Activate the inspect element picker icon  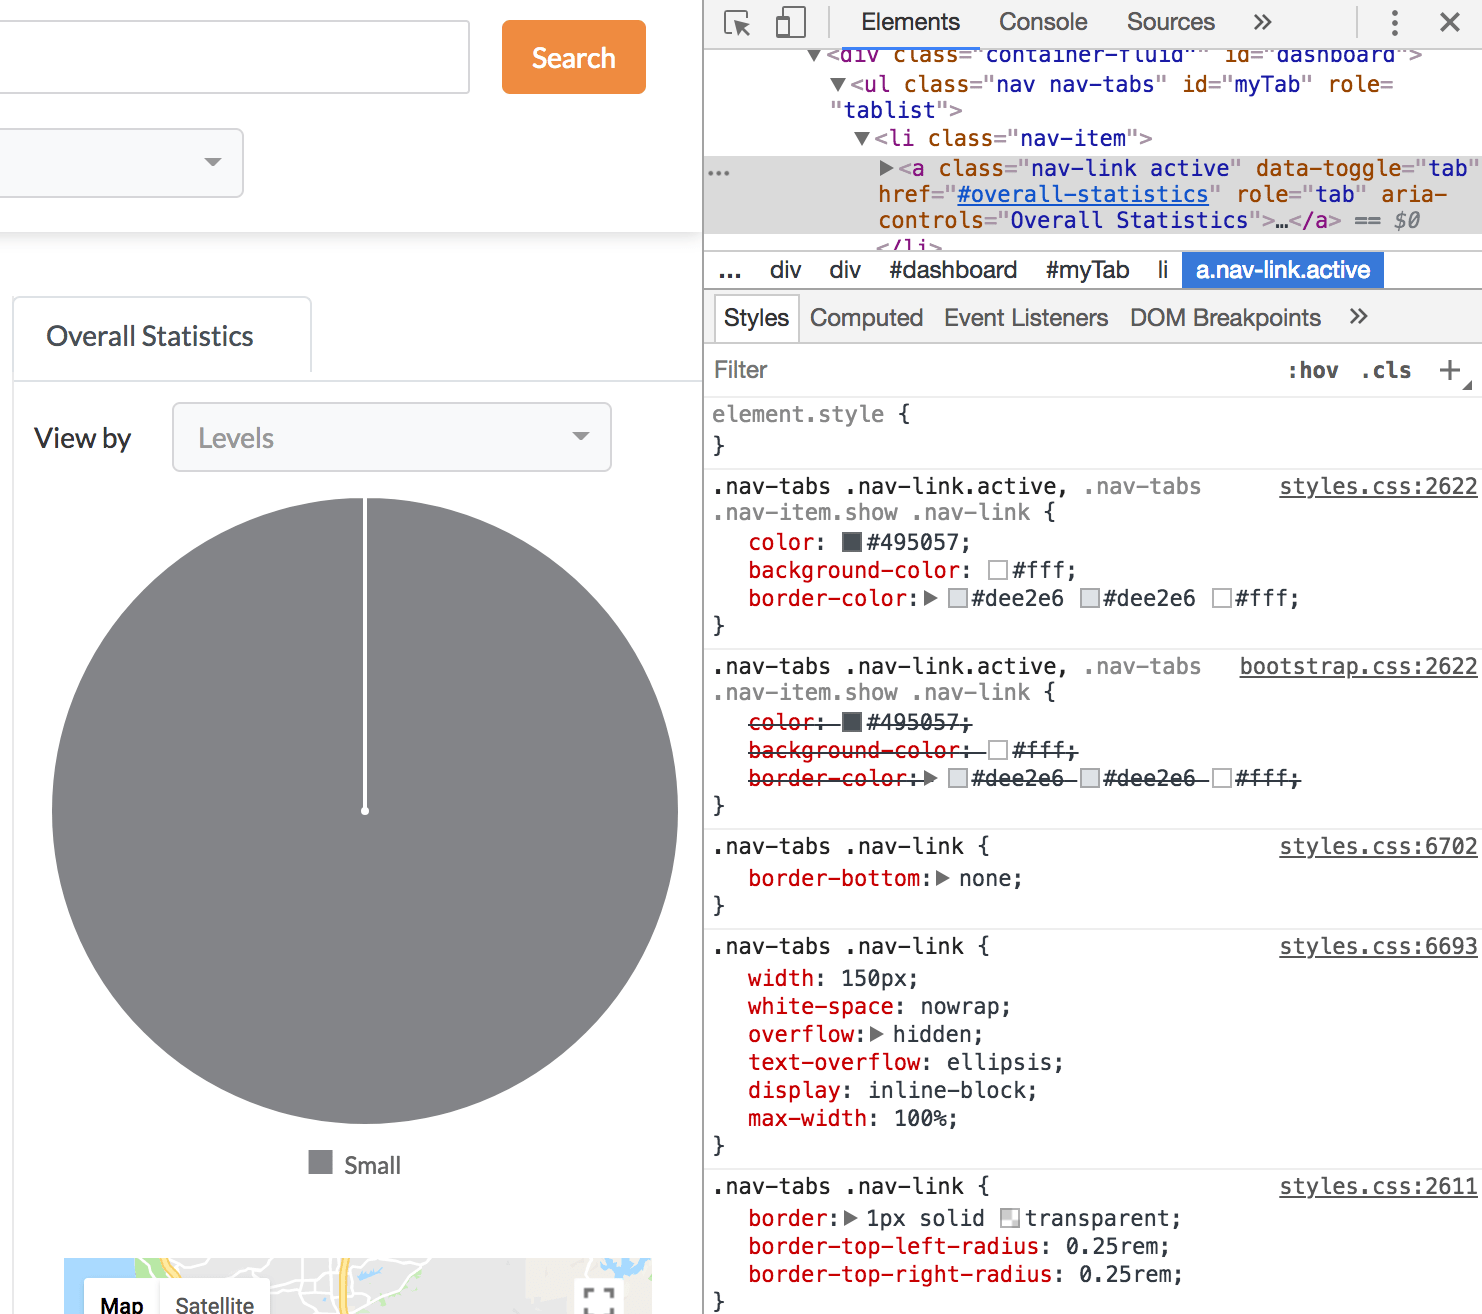coord(737,23)
